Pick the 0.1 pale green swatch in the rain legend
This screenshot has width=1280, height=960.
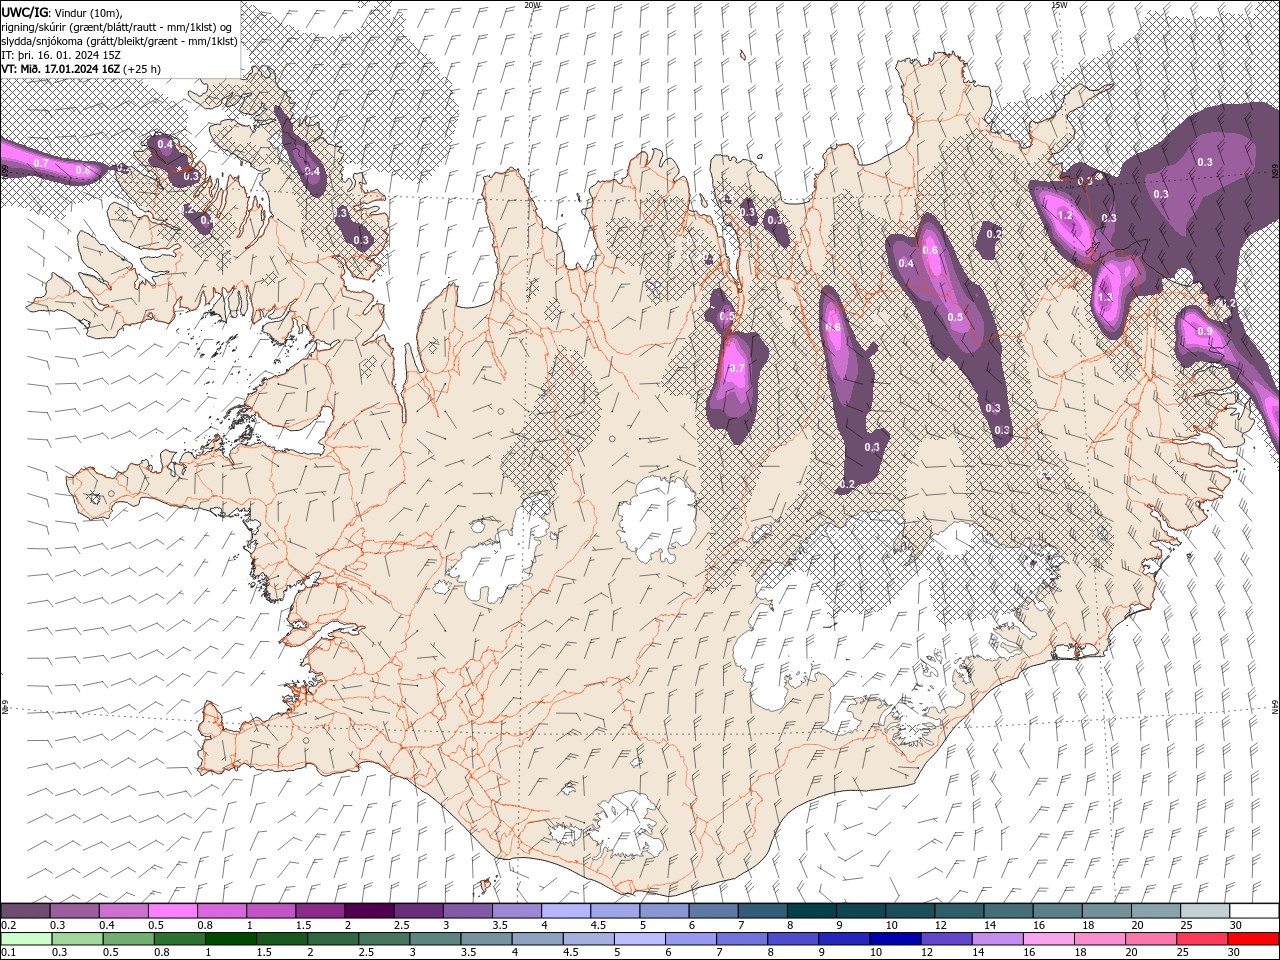(26, 939)
